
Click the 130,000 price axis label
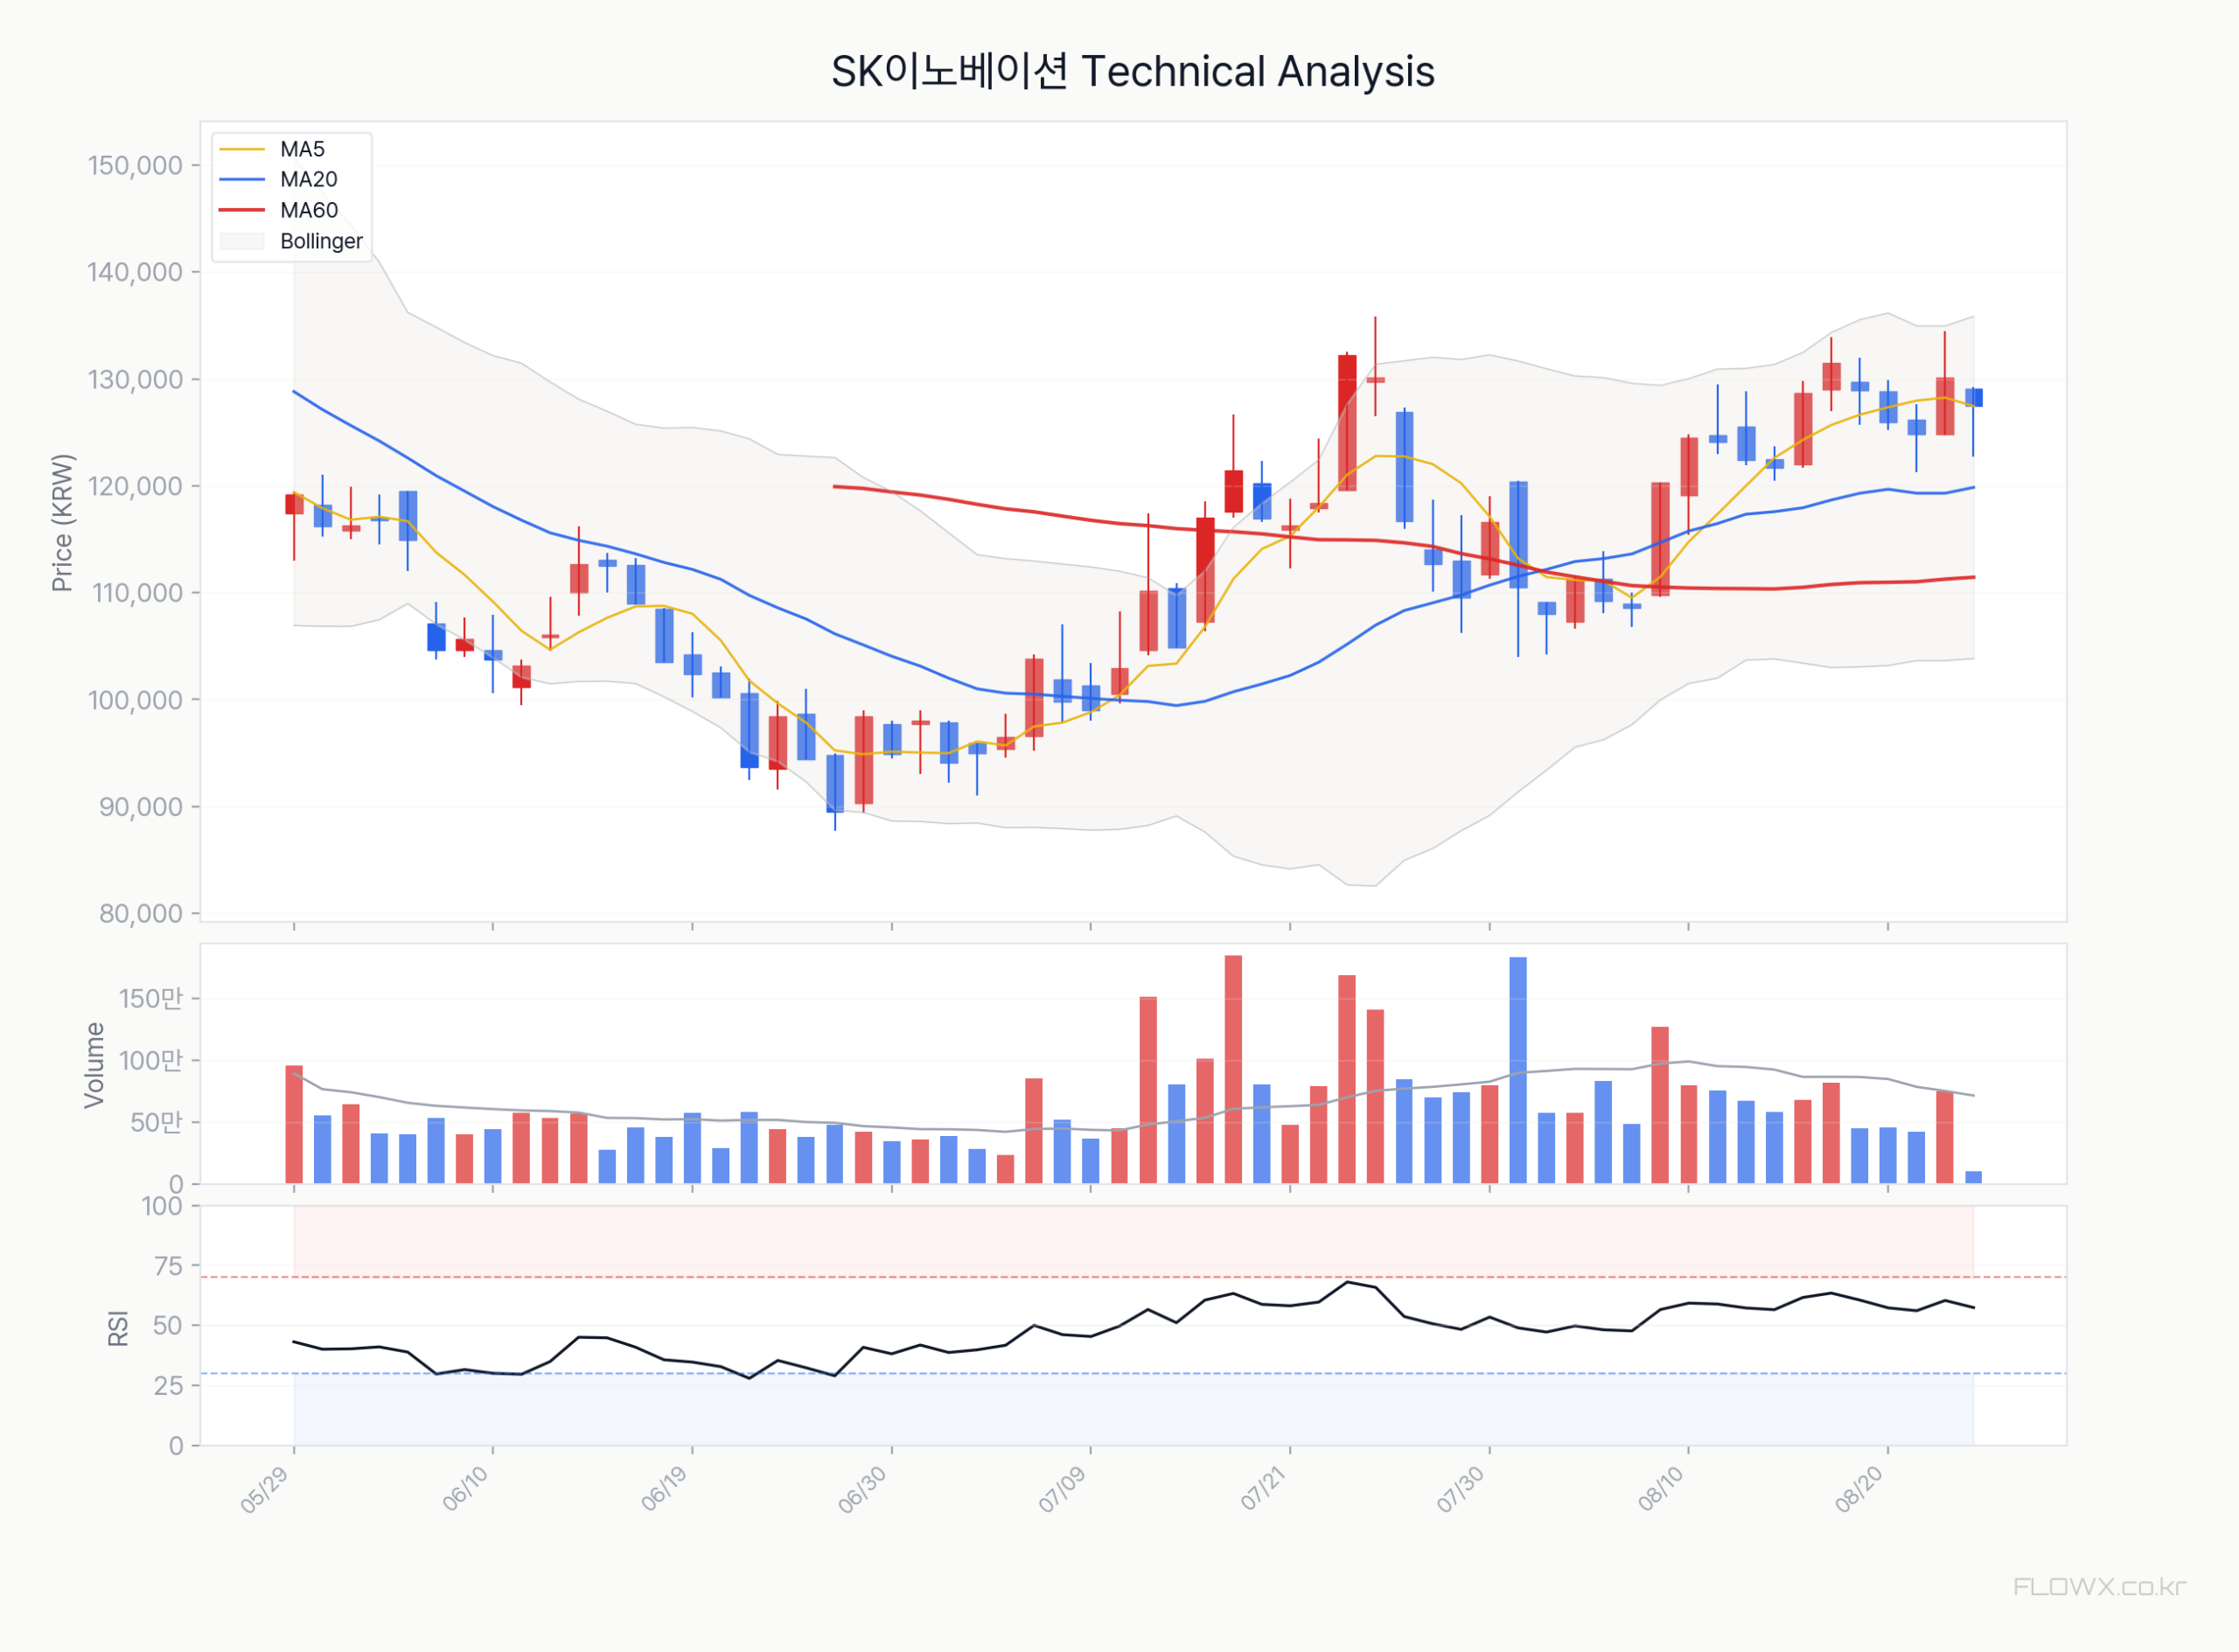[135, 379]
